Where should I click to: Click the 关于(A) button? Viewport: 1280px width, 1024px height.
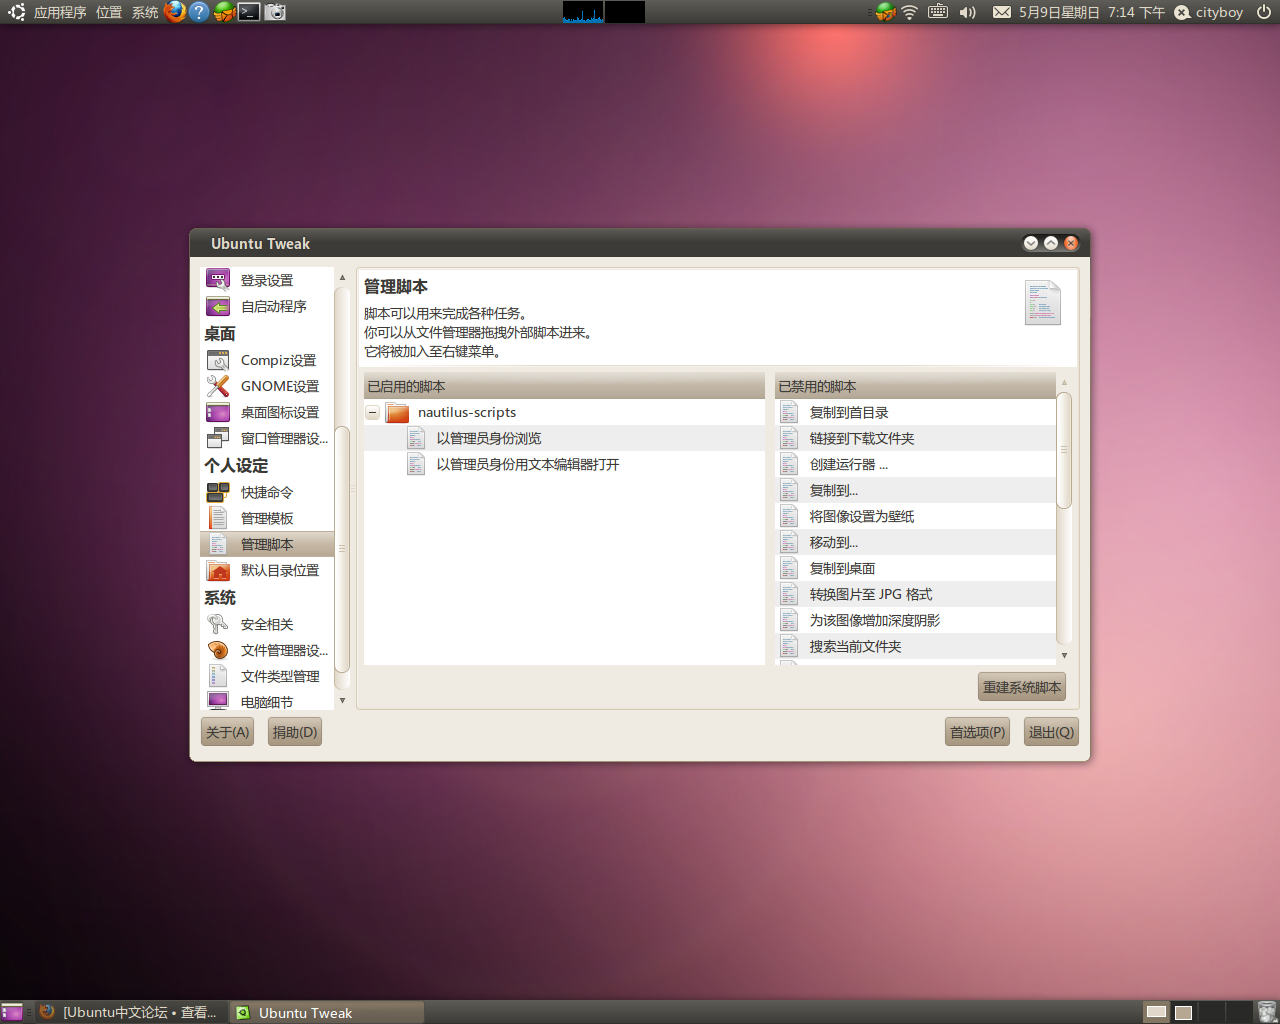227,732
